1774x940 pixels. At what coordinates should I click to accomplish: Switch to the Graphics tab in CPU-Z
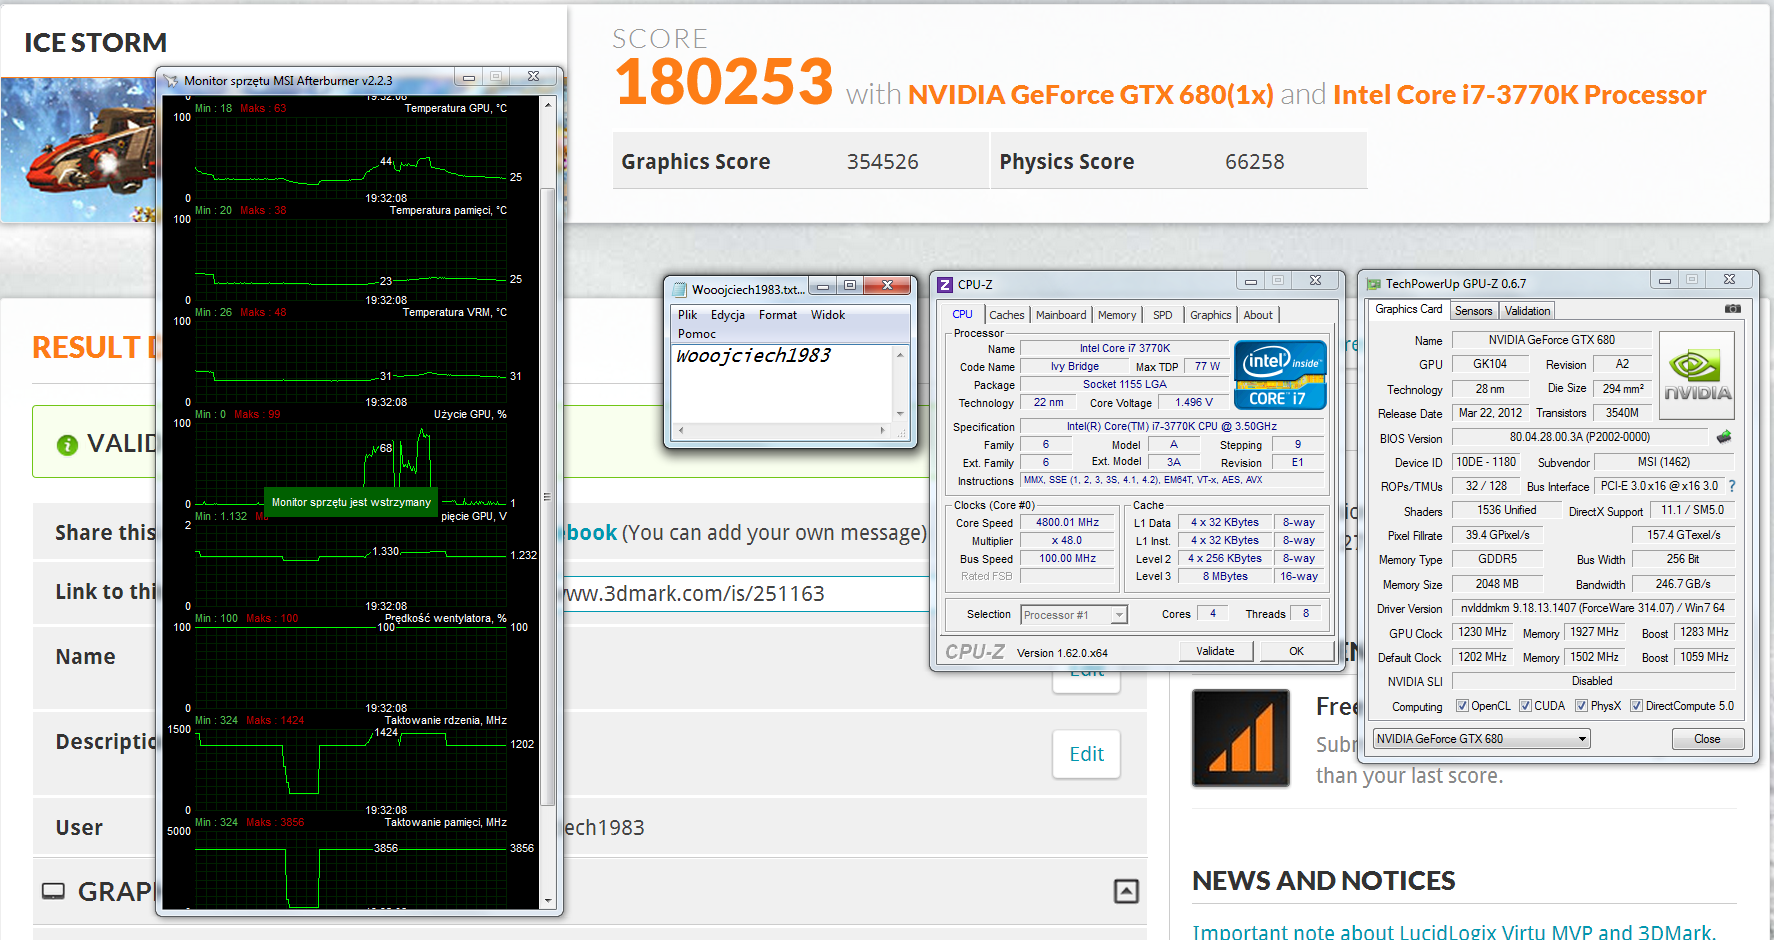click(x=1210, y=315)
